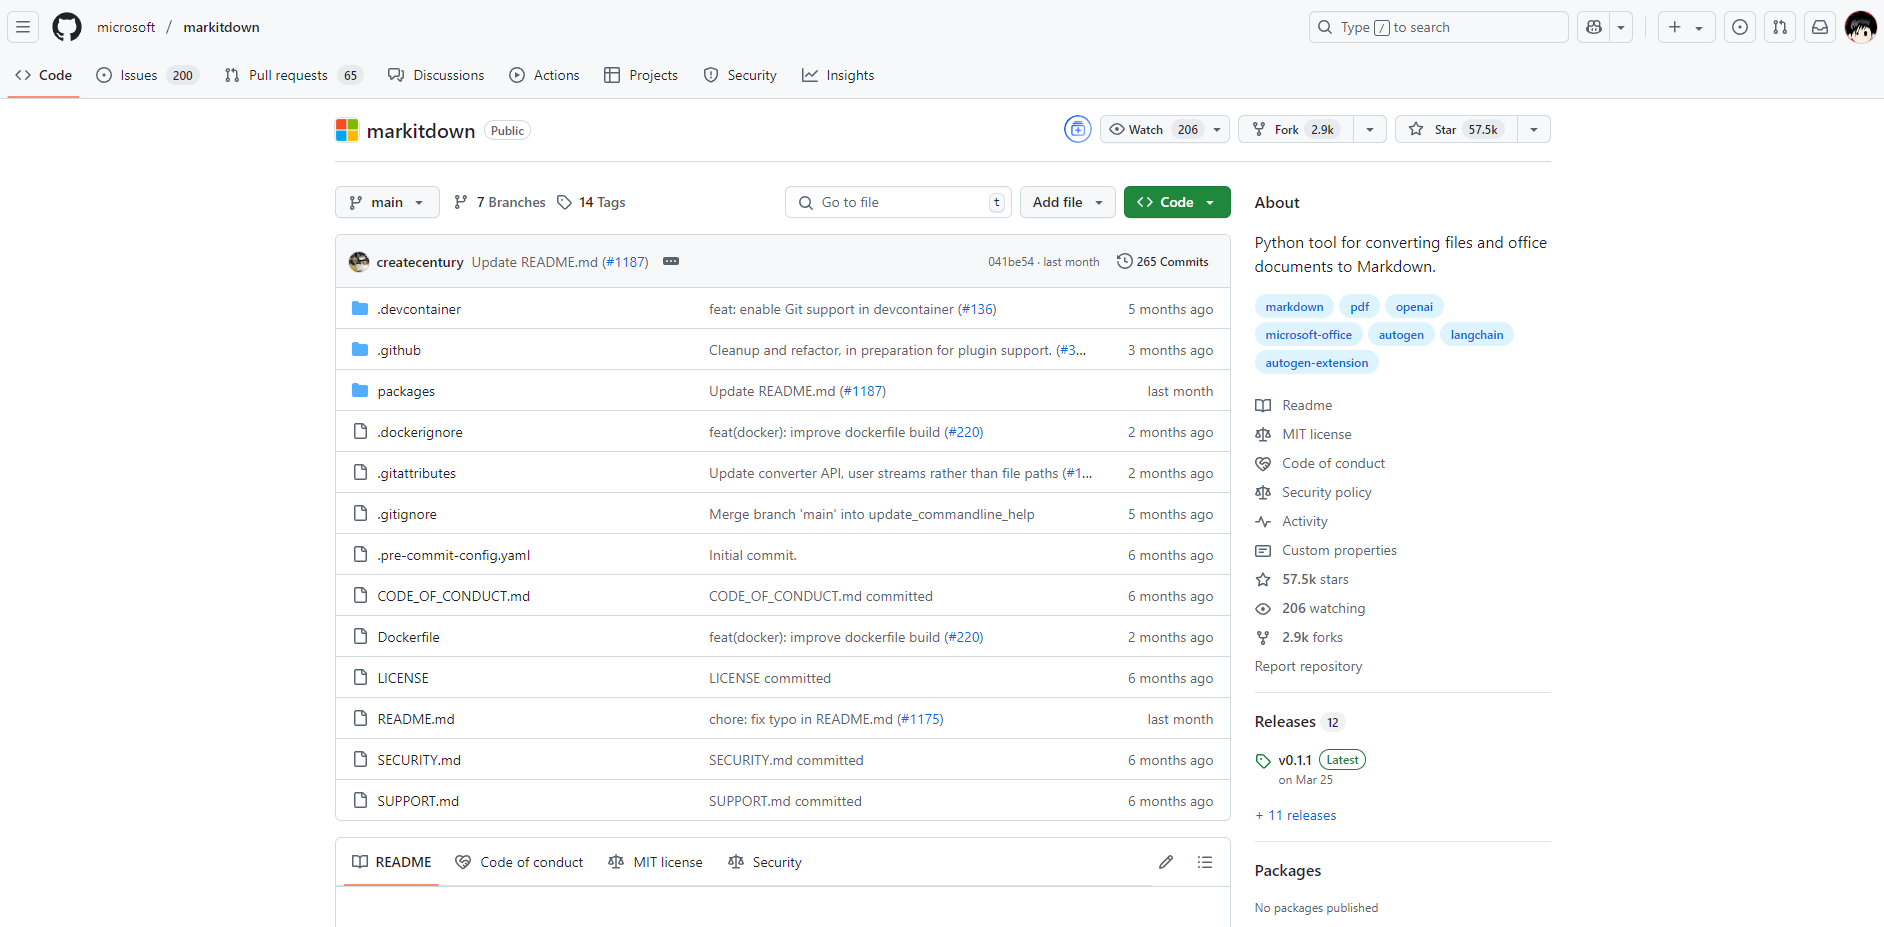Viewport: 1884px width, 927px height.
Task: Open the notifications inbox icon
Action: click(x=1820, y=27)
